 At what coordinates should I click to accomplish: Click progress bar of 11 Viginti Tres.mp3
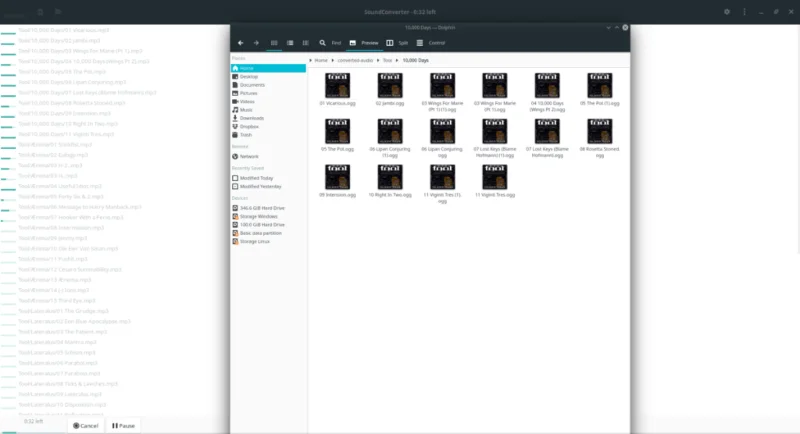[x=8, y=138]
